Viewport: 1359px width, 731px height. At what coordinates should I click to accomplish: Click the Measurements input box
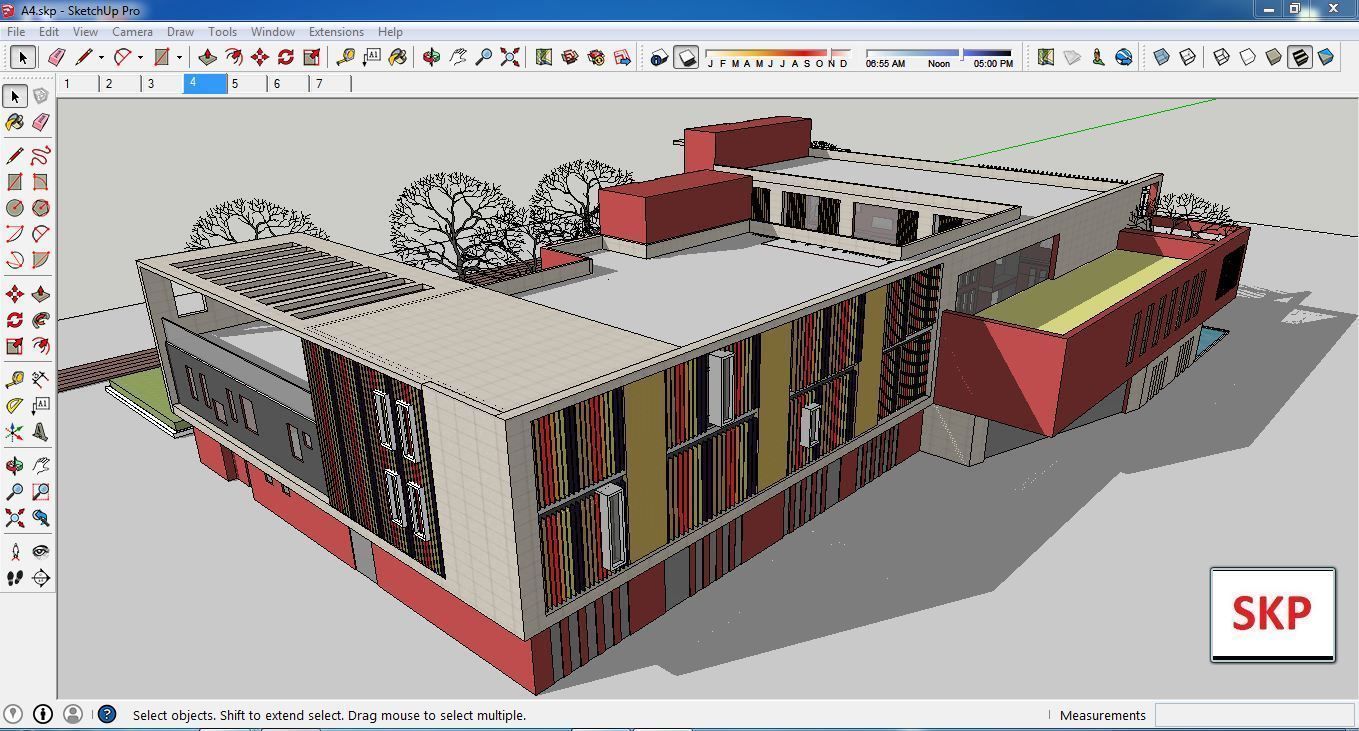pos(1254,715)
